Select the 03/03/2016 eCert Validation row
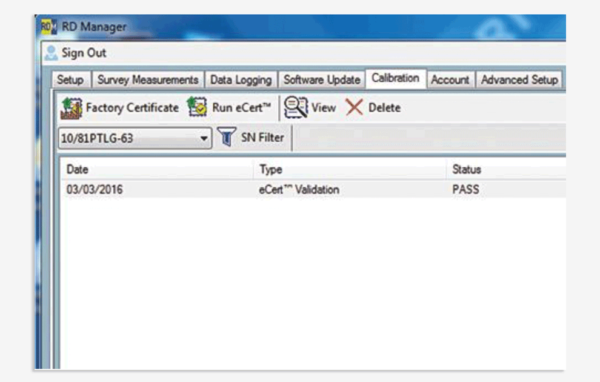This screenshot has width=600, height=382. pos(313,189)
